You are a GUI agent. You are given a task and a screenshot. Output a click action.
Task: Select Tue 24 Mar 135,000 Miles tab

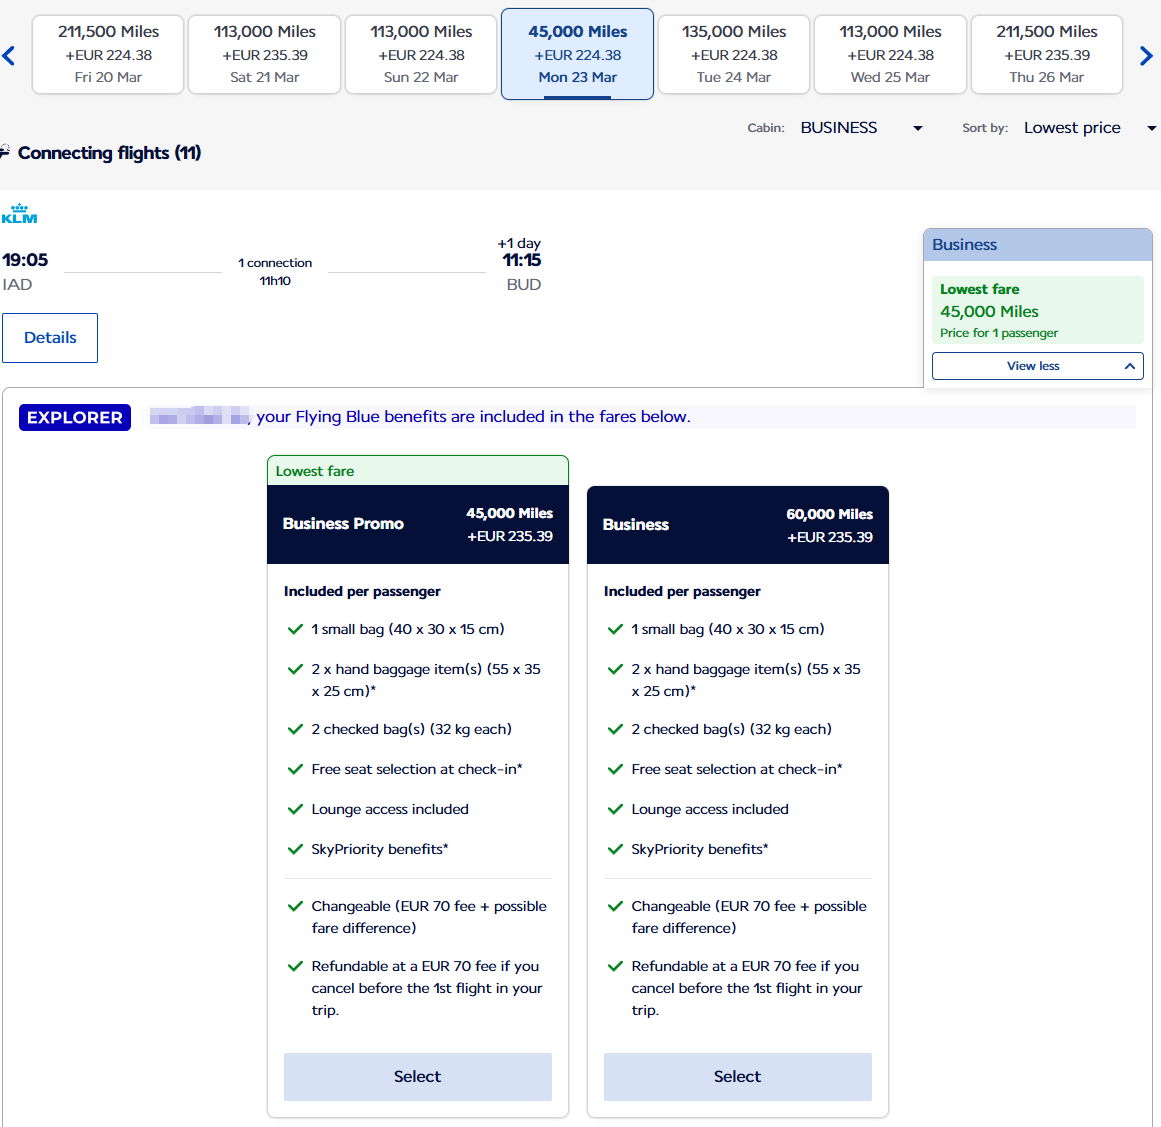(734, 55)
